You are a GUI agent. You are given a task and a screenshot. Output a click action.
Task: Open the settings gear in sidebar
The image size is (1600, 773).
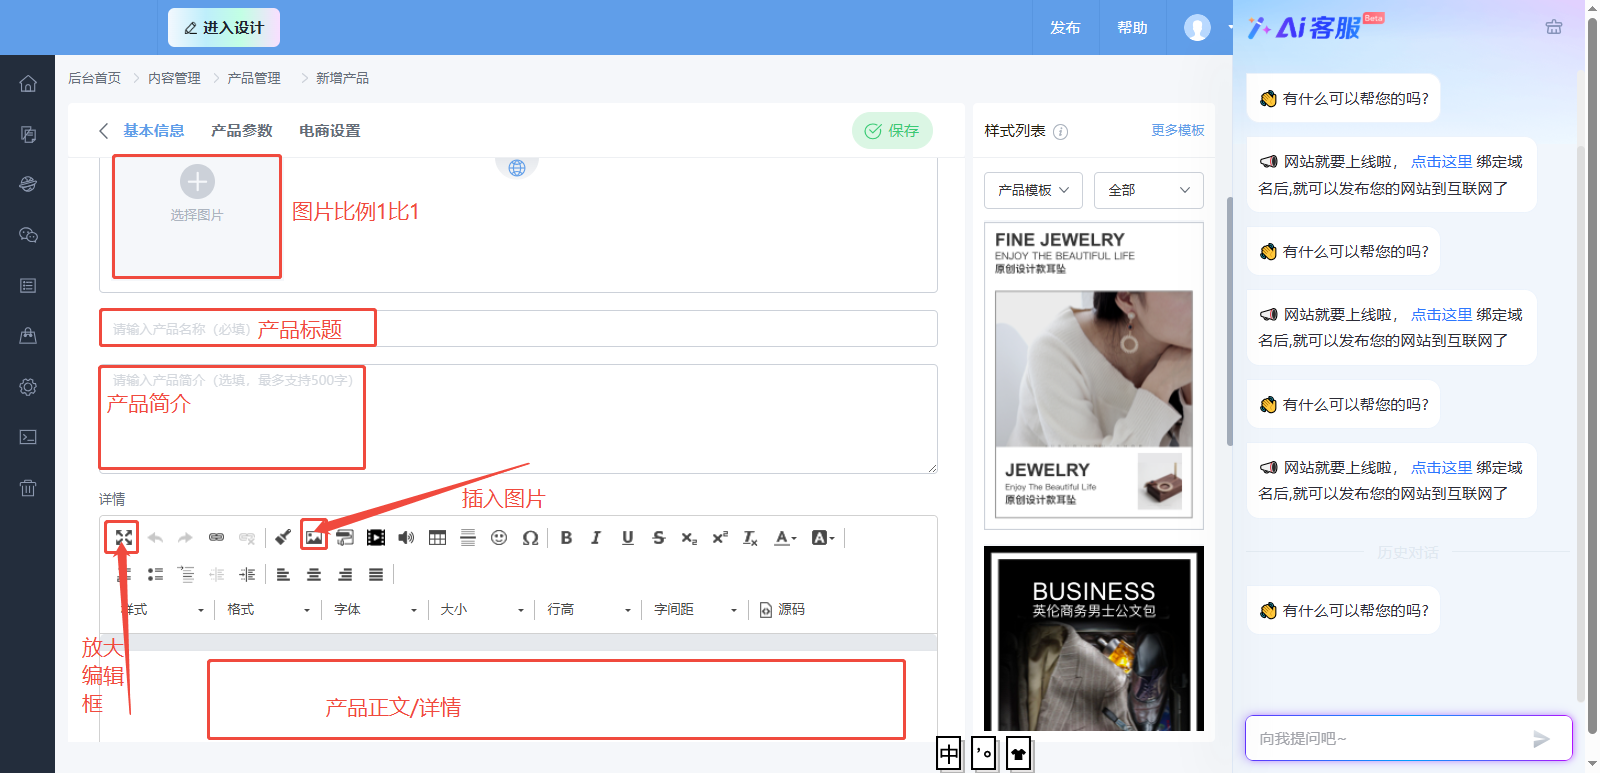pos(28,387)
